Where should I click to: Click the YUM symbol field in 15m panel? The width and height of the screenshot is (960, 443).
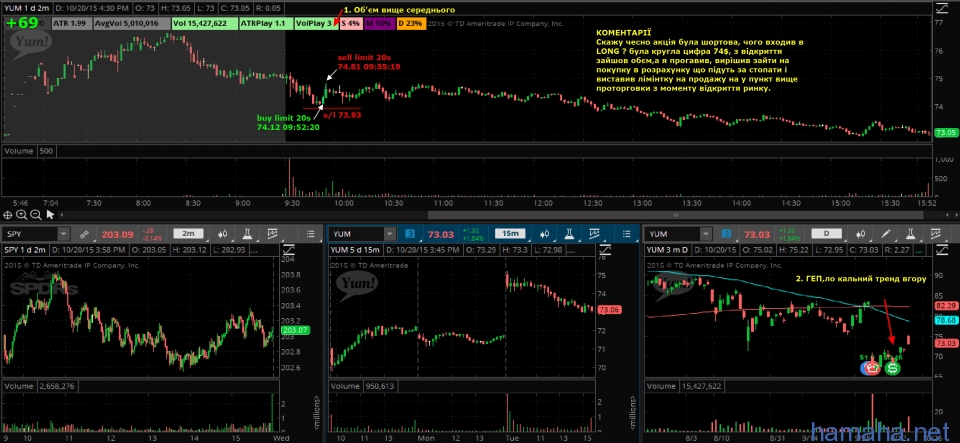358,234
